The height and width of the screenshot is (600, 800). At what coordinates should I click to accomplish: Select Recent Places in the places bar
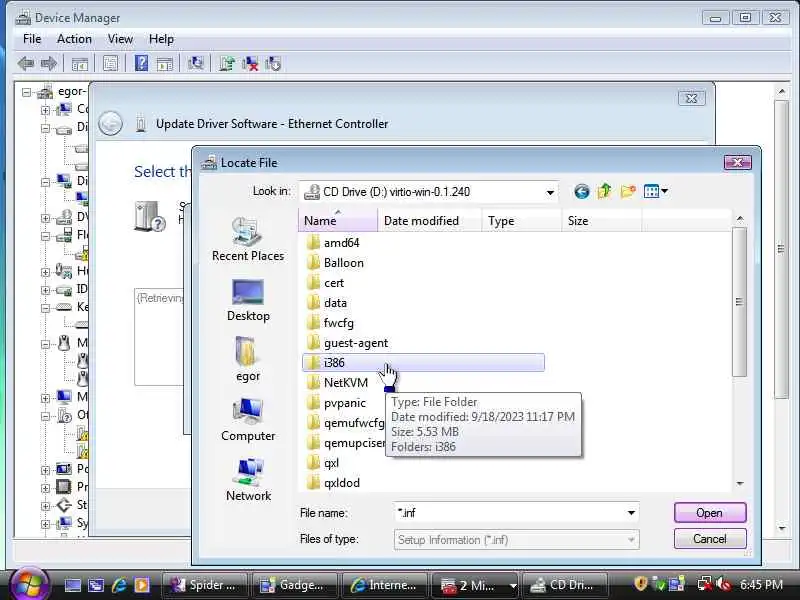(248, 240)
